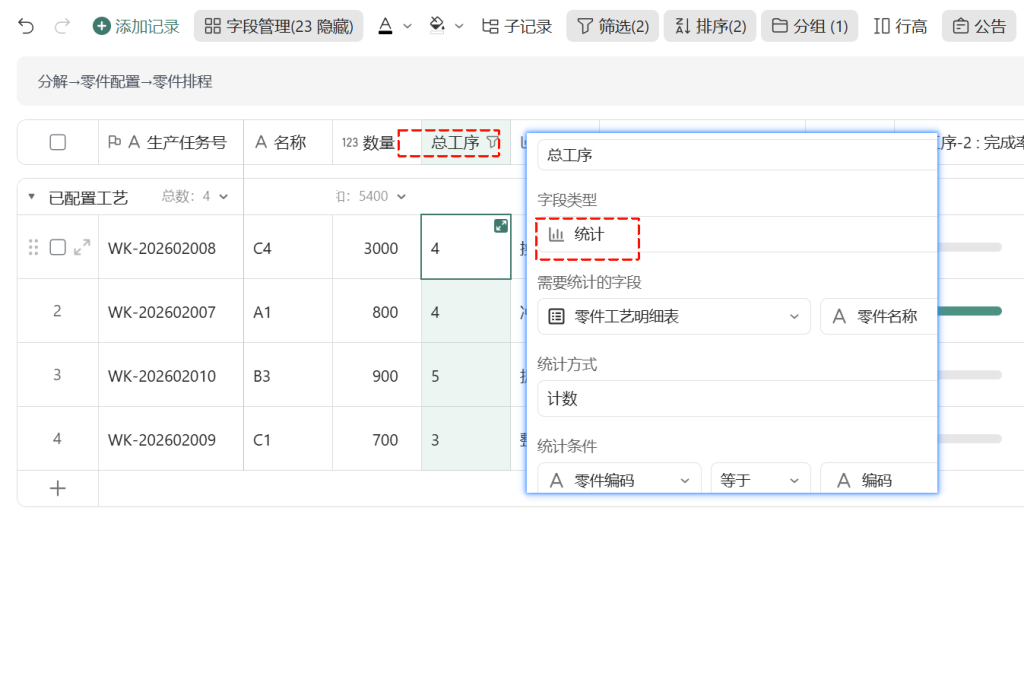The image size is (1024, 676).
Task: Select 总工序 cell with value 5
Action: [466, 376]
